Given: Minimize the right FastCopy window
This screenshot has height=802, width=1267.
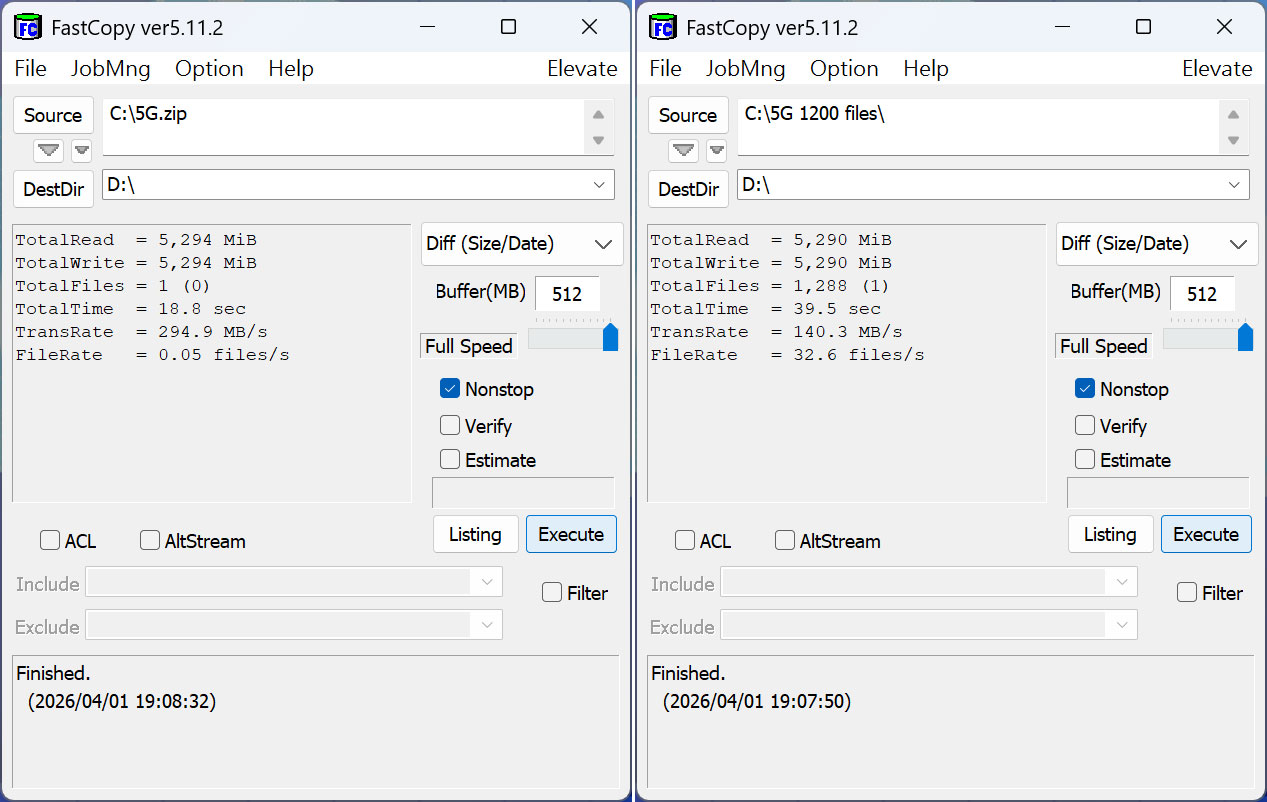Looking at the screenshot, I should pyautogui.click(x=1062, y=27).
